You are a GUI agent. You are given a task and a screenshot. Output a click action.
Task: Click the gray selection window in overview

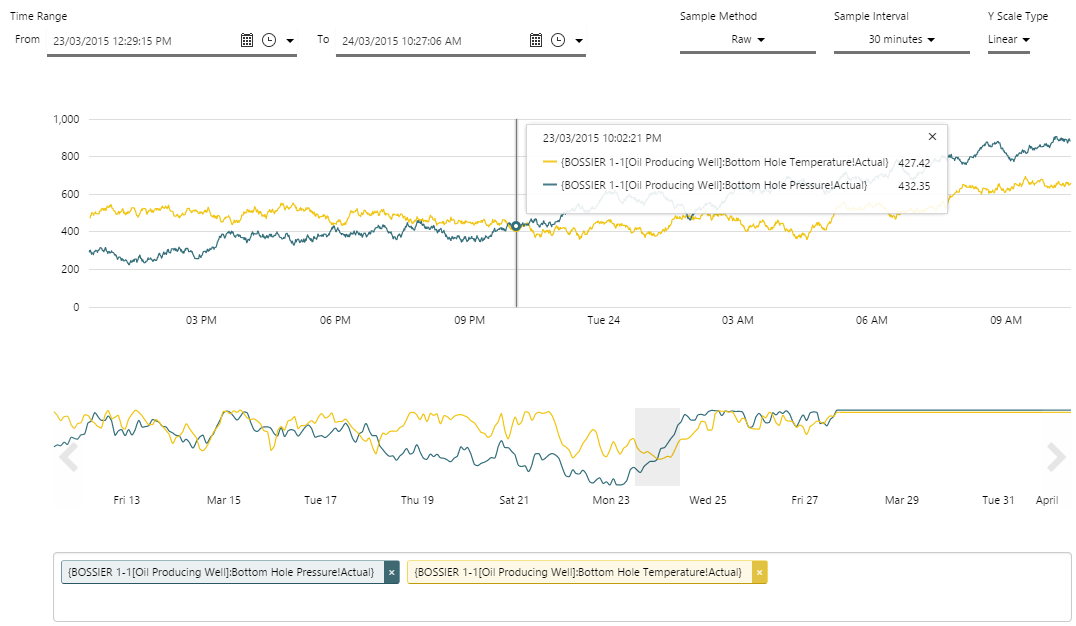[657, 446]
